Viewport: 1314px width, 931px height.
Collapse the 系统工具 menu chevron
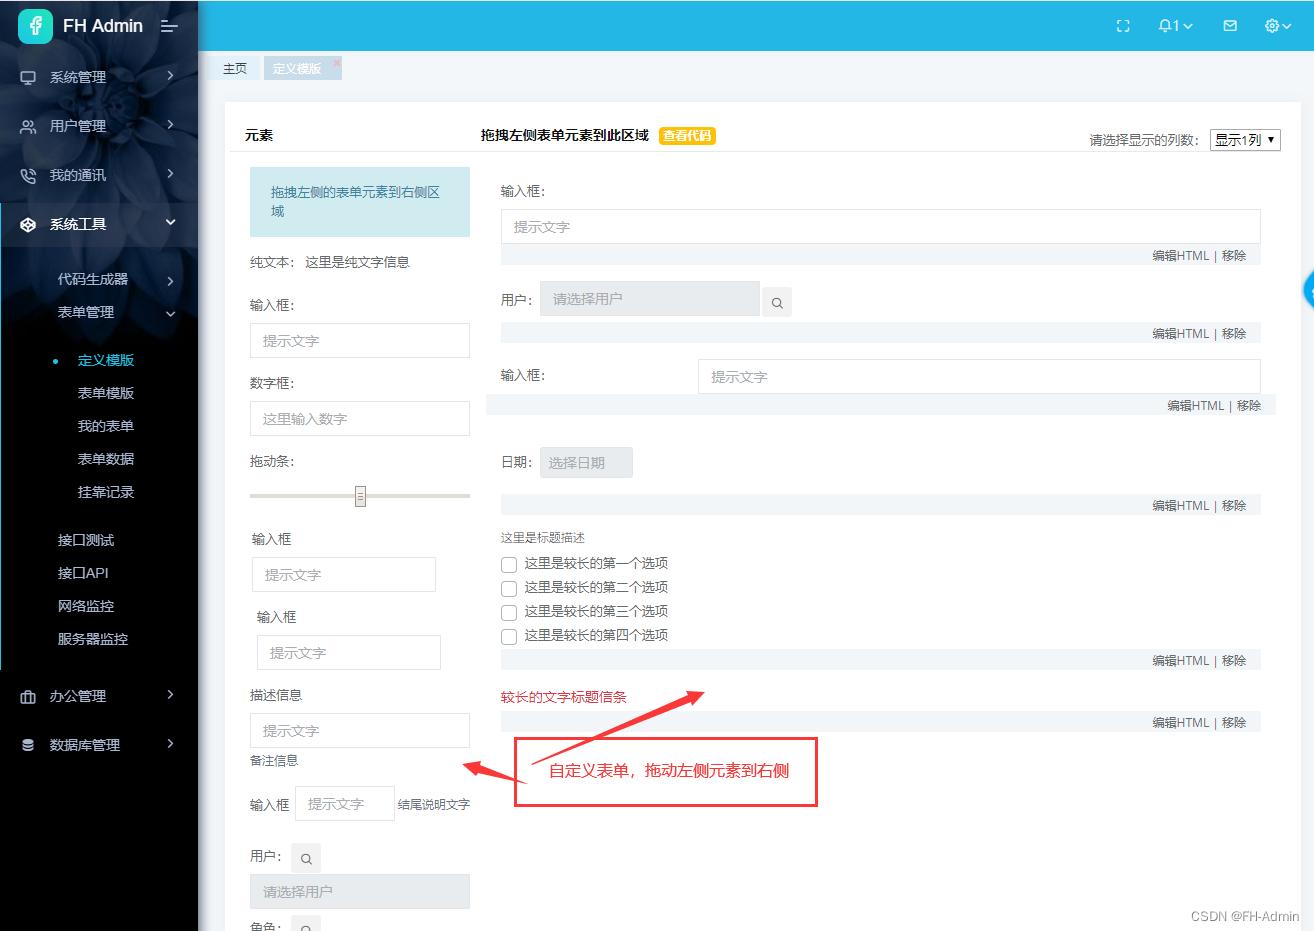171,223
